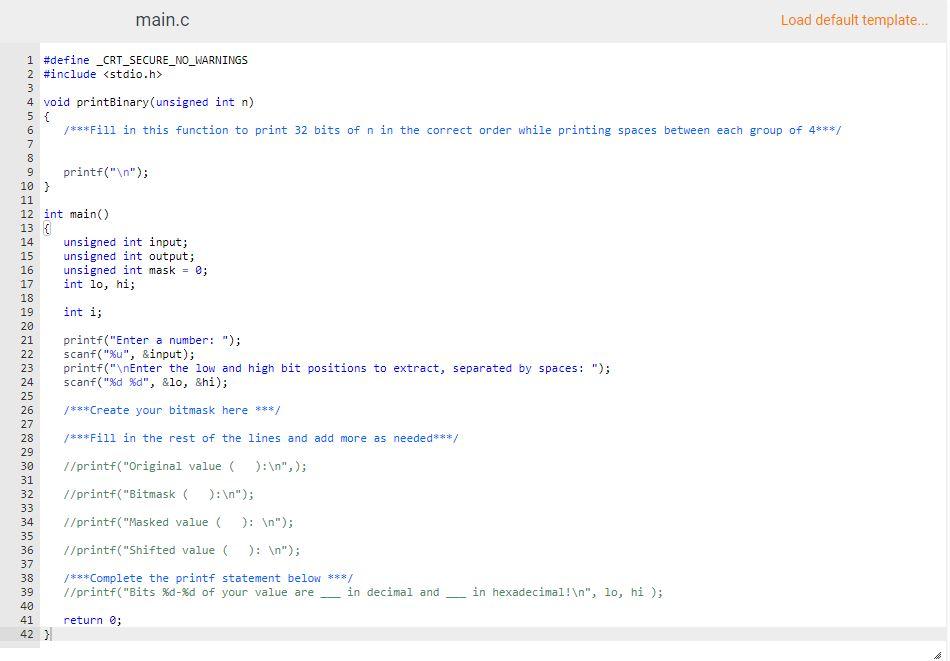Viewport: 950px width, 661px height.
Task: Click the scanf %u input line
Action: (x=132, y=354)
